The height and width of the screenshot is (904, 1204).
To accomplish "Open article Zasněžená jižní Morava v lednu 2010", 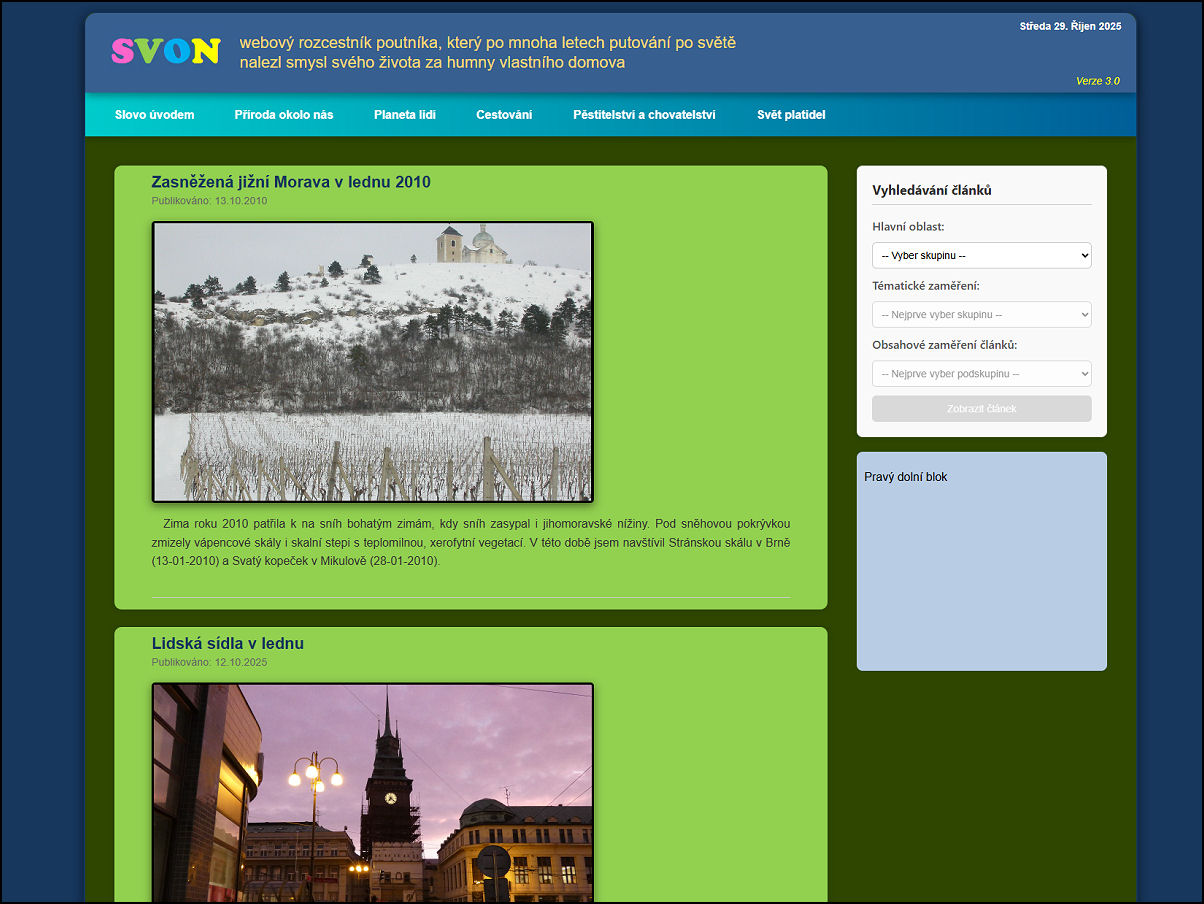I will click(291, 182).
